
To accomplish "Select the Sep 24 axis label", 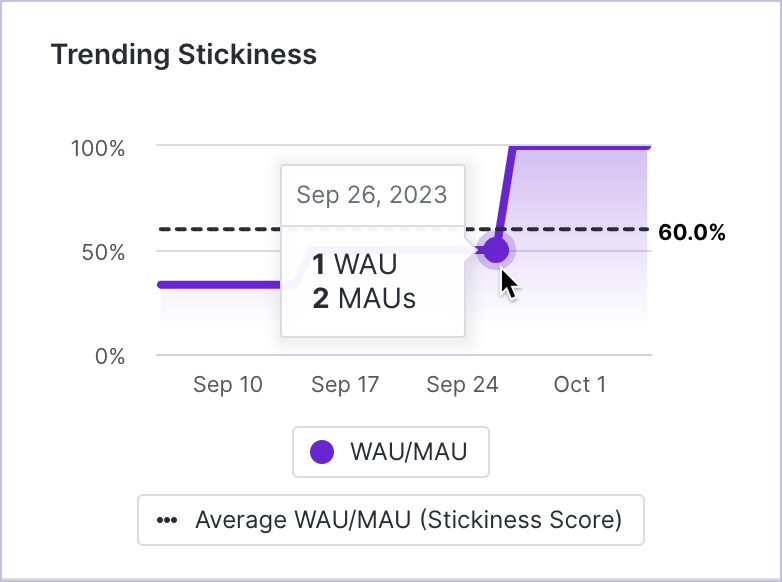I will pos(462,385).
